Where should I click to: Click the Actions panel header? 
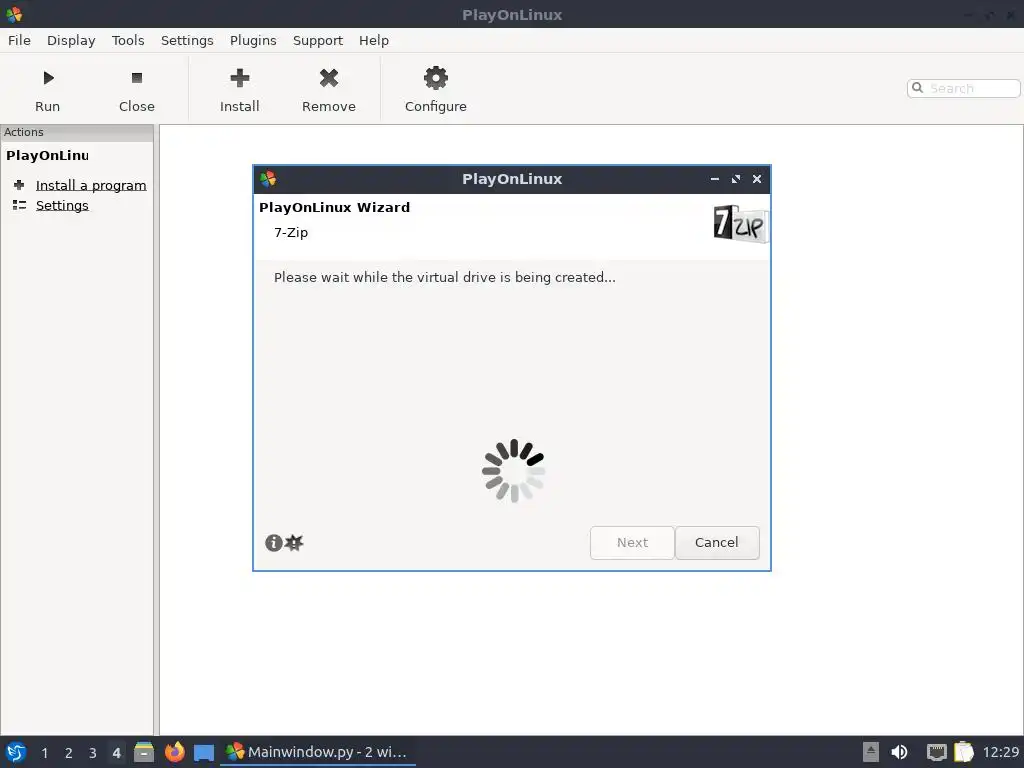[77, 132]
